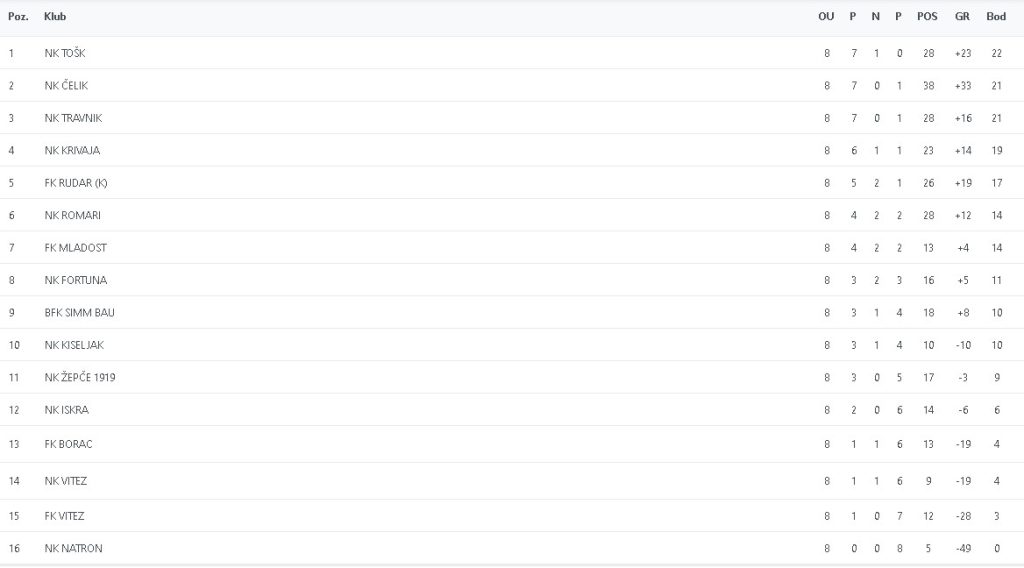Open NK FORTUNA club entry
This screenshot has height=568, width=1024.
[75, 280]
